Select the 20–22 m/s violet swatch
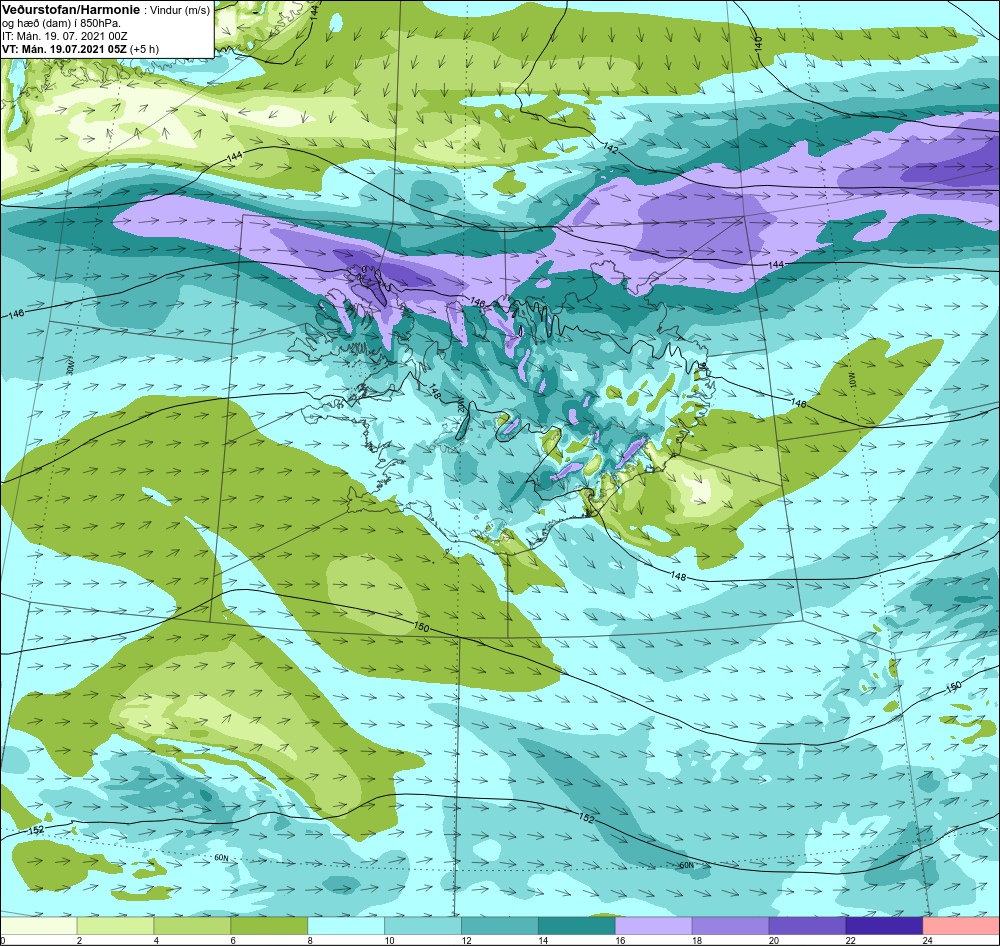1000x946 pixels. click(x=807, y=925)
